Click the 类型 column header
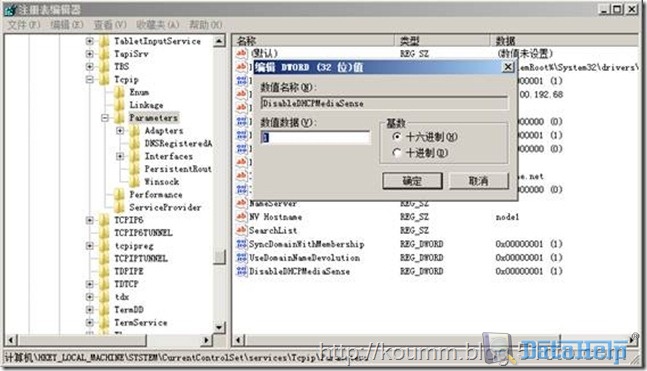This screenshot has width=647, height=371. (442, 40)
